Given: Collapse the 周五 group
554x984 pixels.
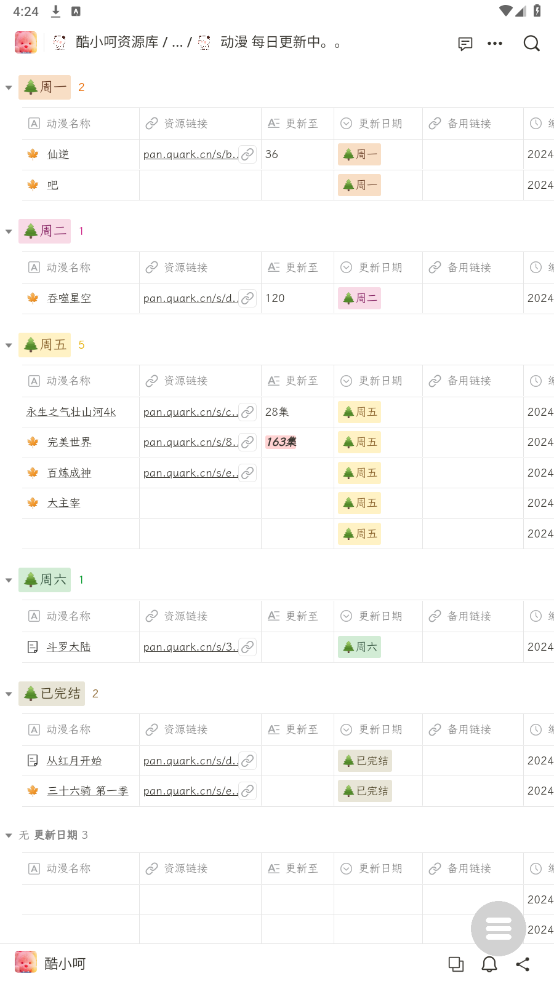Looking at the screenshot, I should click(9, 345).
